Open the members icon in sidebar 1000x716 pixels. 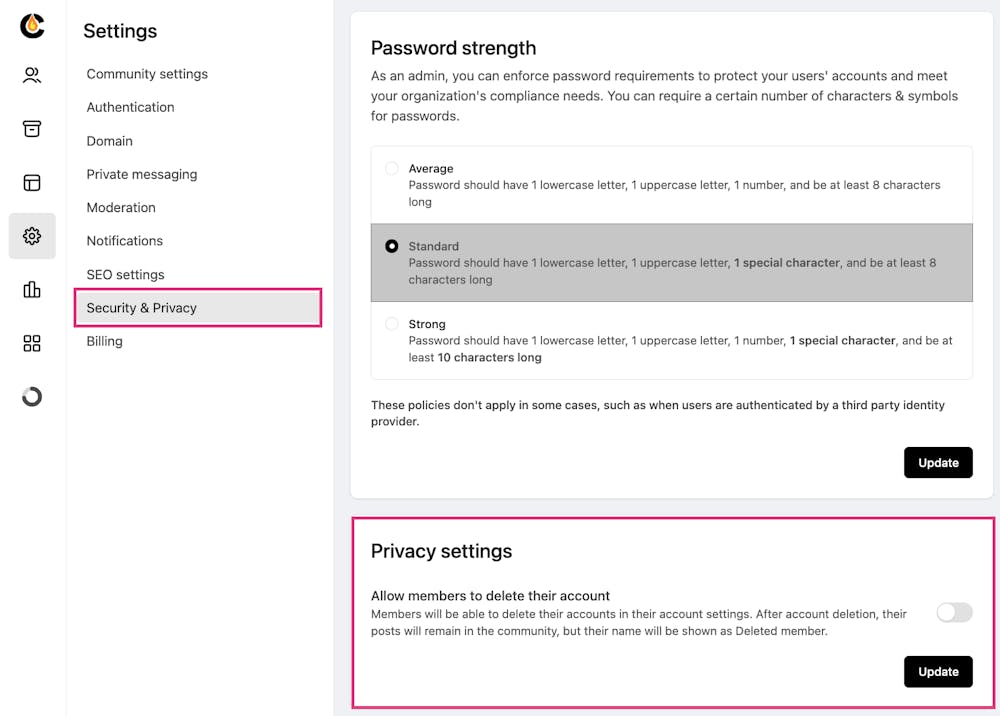pos(32,75)
